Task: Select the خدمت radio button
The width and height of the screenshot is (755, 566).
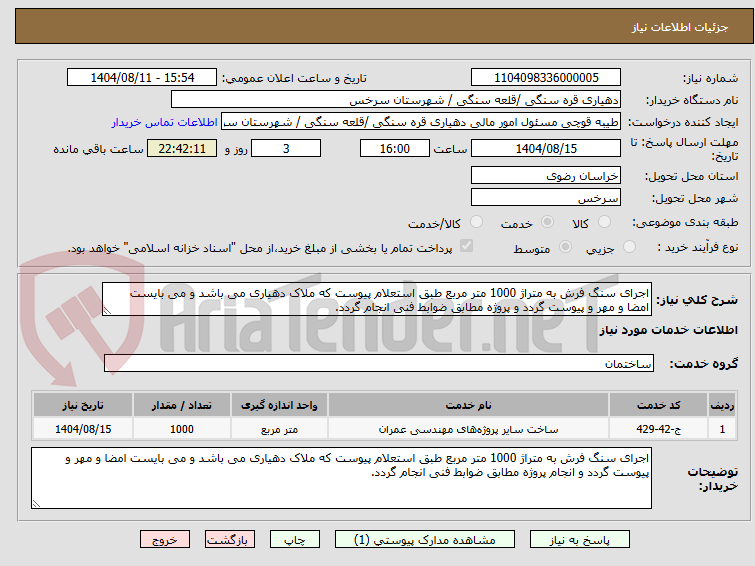Action: [547, 222]
